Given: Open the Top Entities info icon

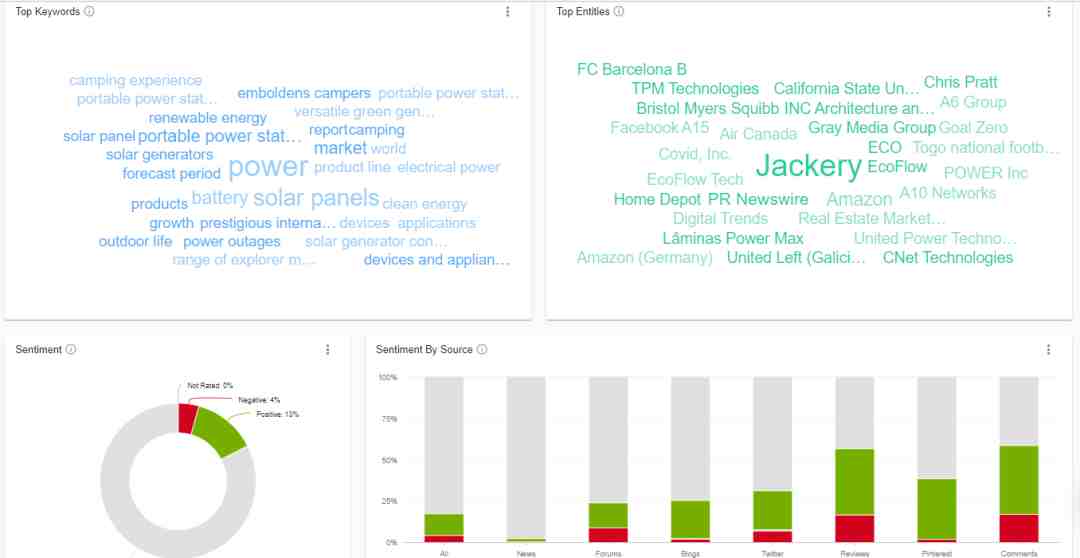Looking at the screenshot, I should pos(619,12).
